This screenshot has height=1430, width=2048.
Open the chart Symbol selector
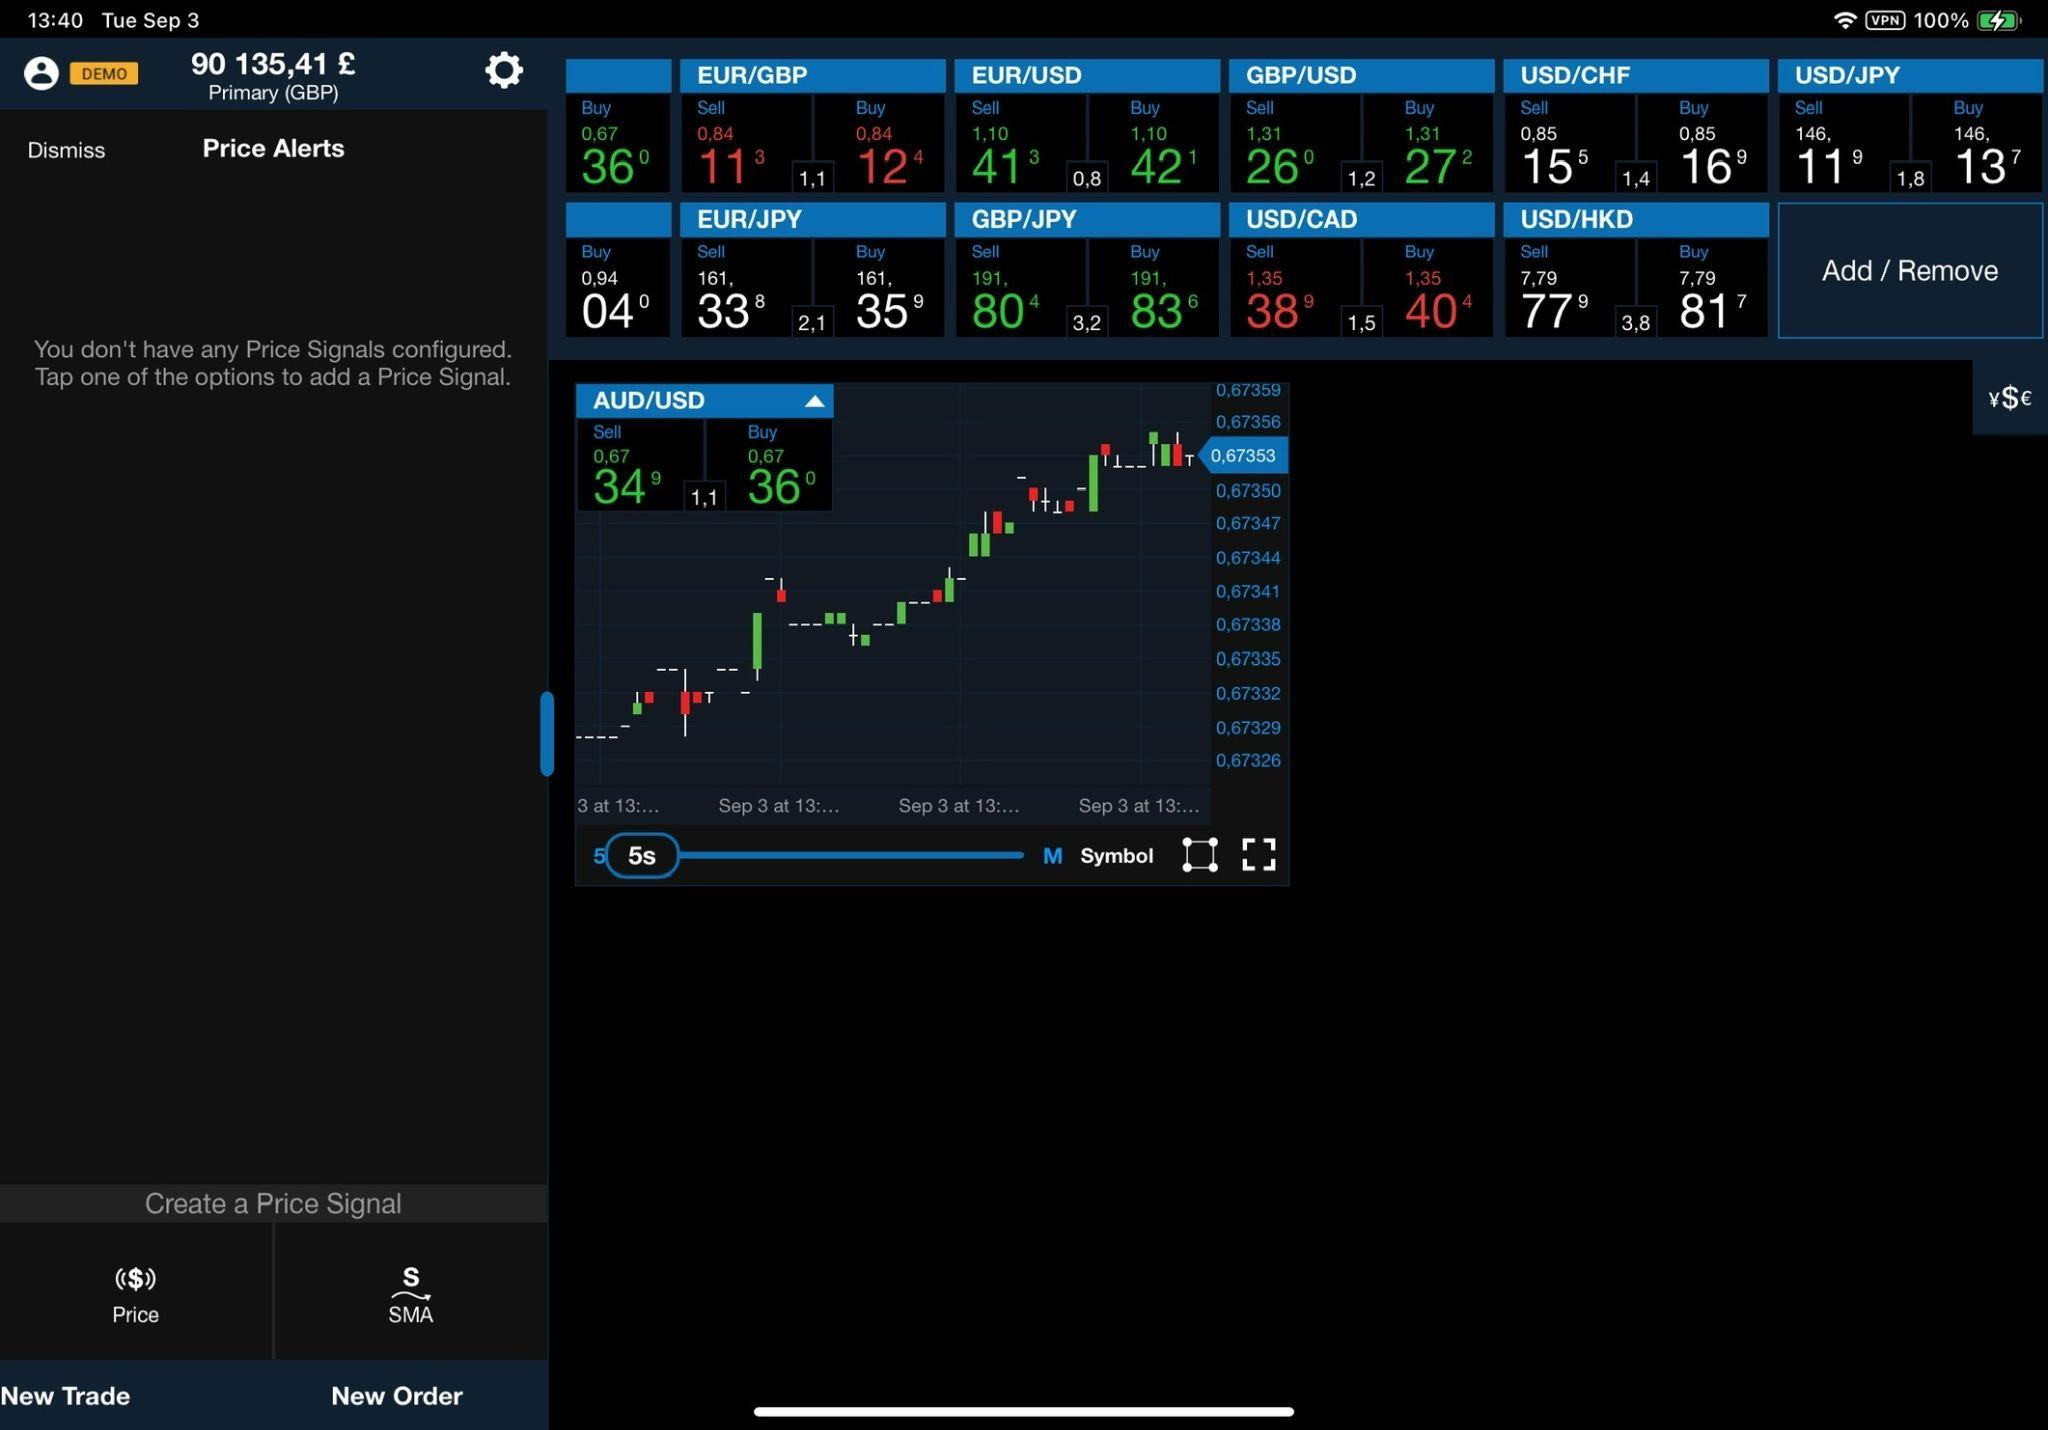click(1116, 856)
